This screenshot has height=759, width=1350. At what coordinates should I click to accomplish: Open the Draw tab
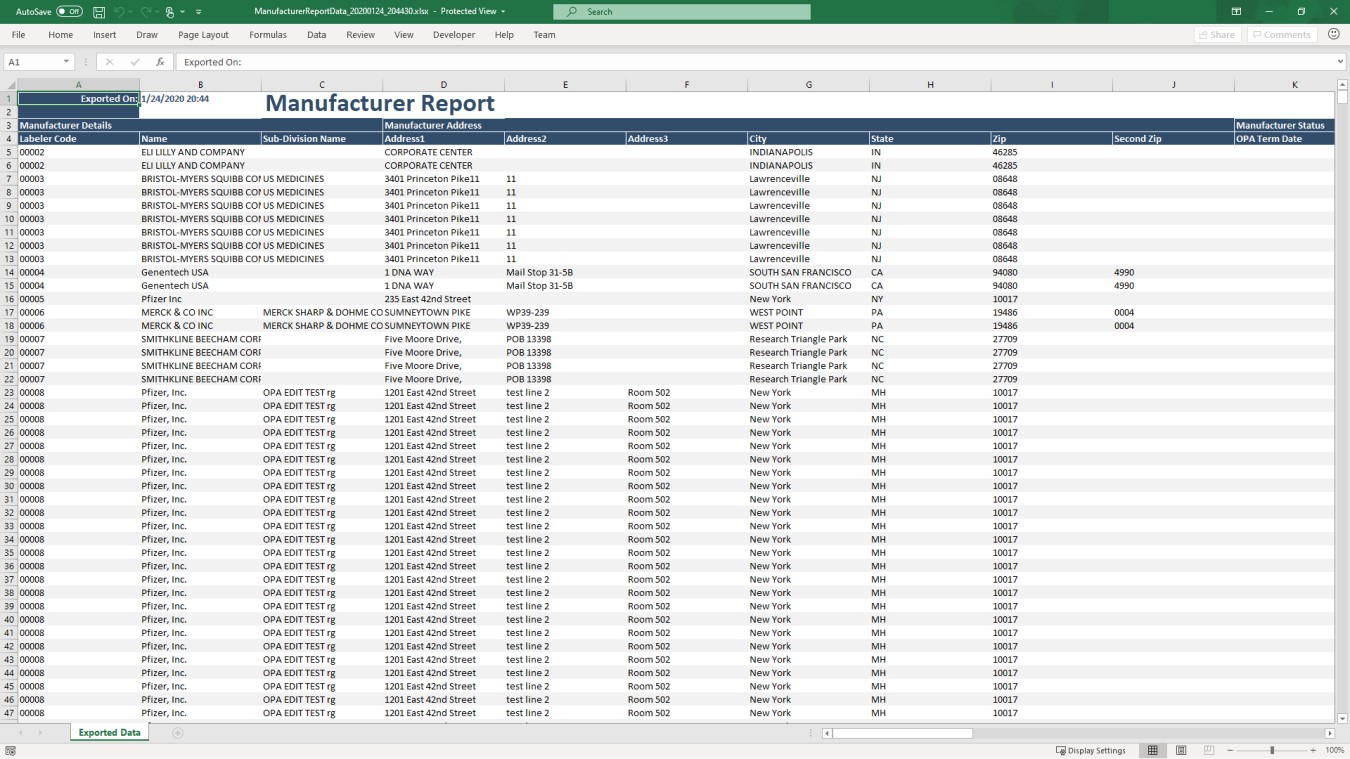point(147,35)
